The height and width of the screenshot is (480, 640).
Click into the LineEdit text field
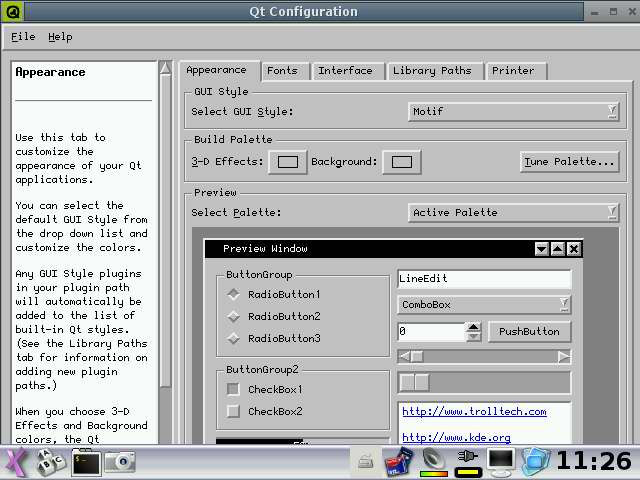tap(484, 279)
